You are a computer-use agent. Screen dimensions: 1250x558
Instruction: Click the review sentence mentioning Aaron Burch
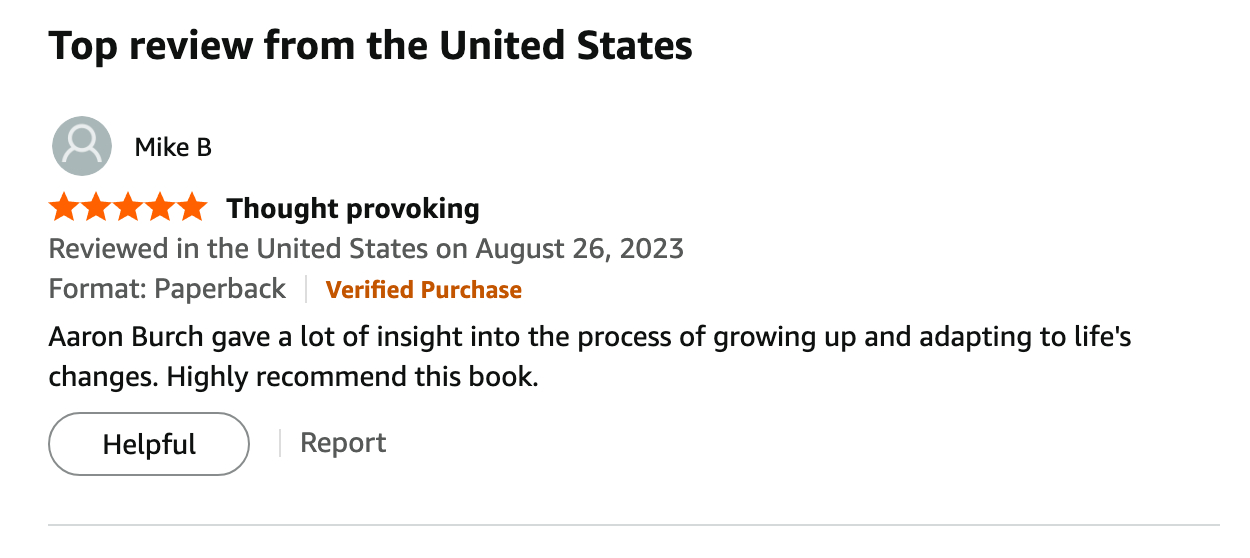(590, 337)
